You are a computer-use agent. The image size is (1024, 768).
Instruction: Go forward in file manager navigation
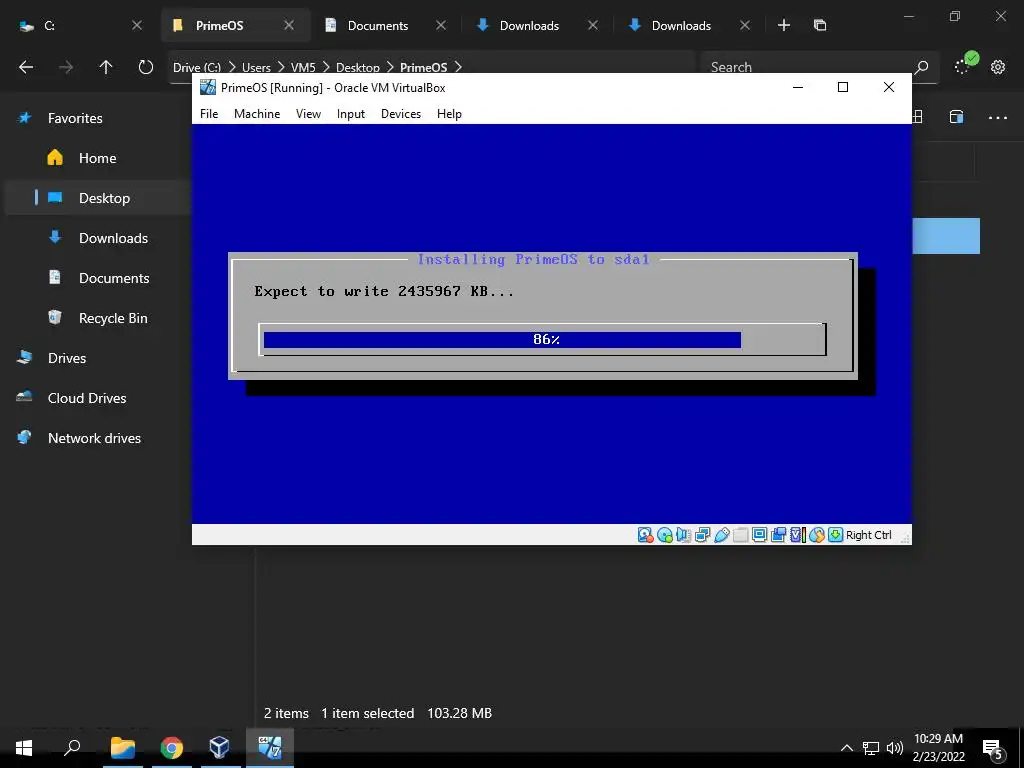click(66, 67)
